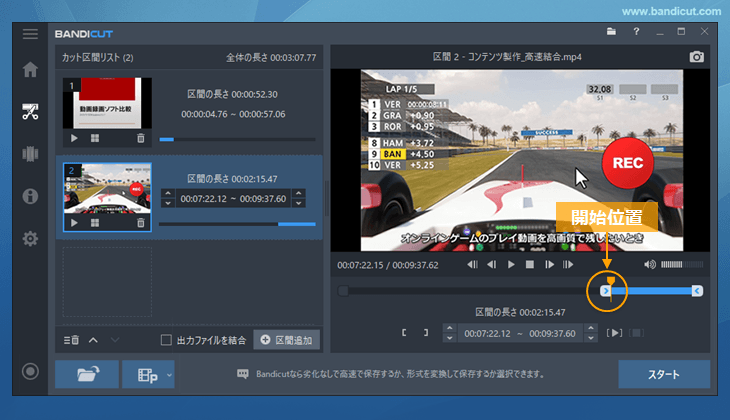This screenshot has width=730, height=420.
Task: Decrease segment 2 end time in list
Action: click(299, 203)
